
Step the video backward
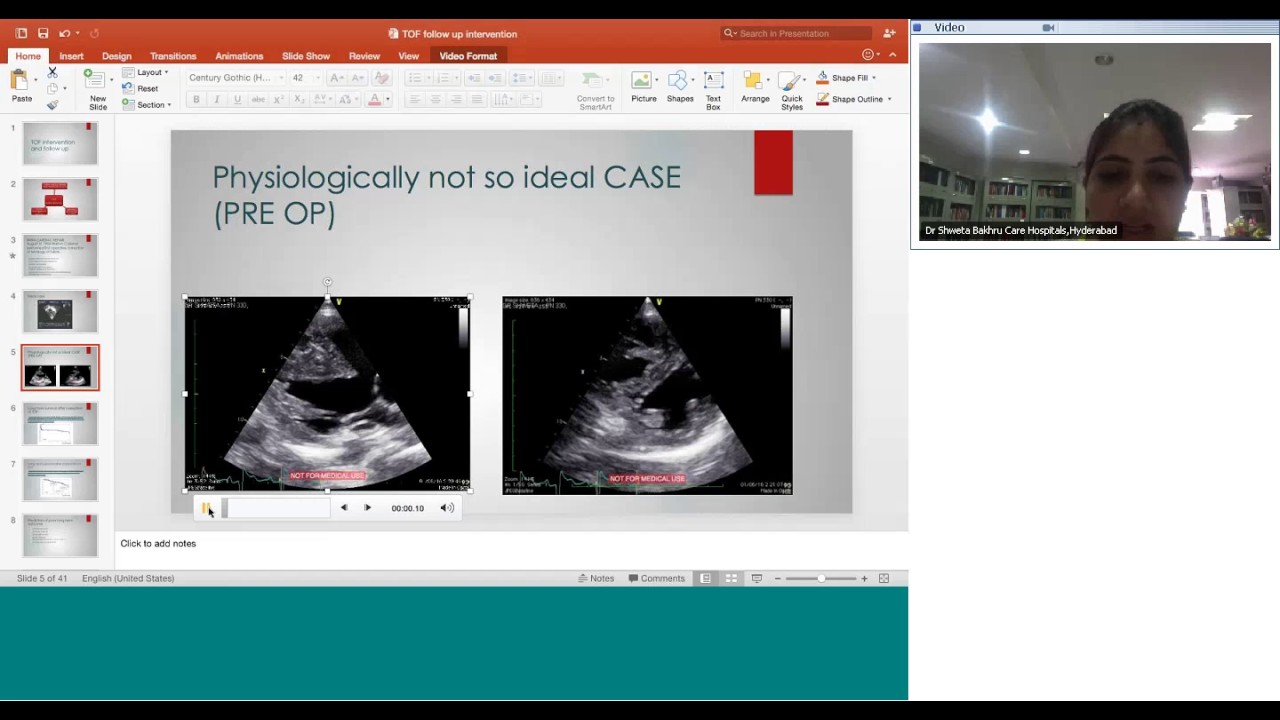tap(343, 508)
